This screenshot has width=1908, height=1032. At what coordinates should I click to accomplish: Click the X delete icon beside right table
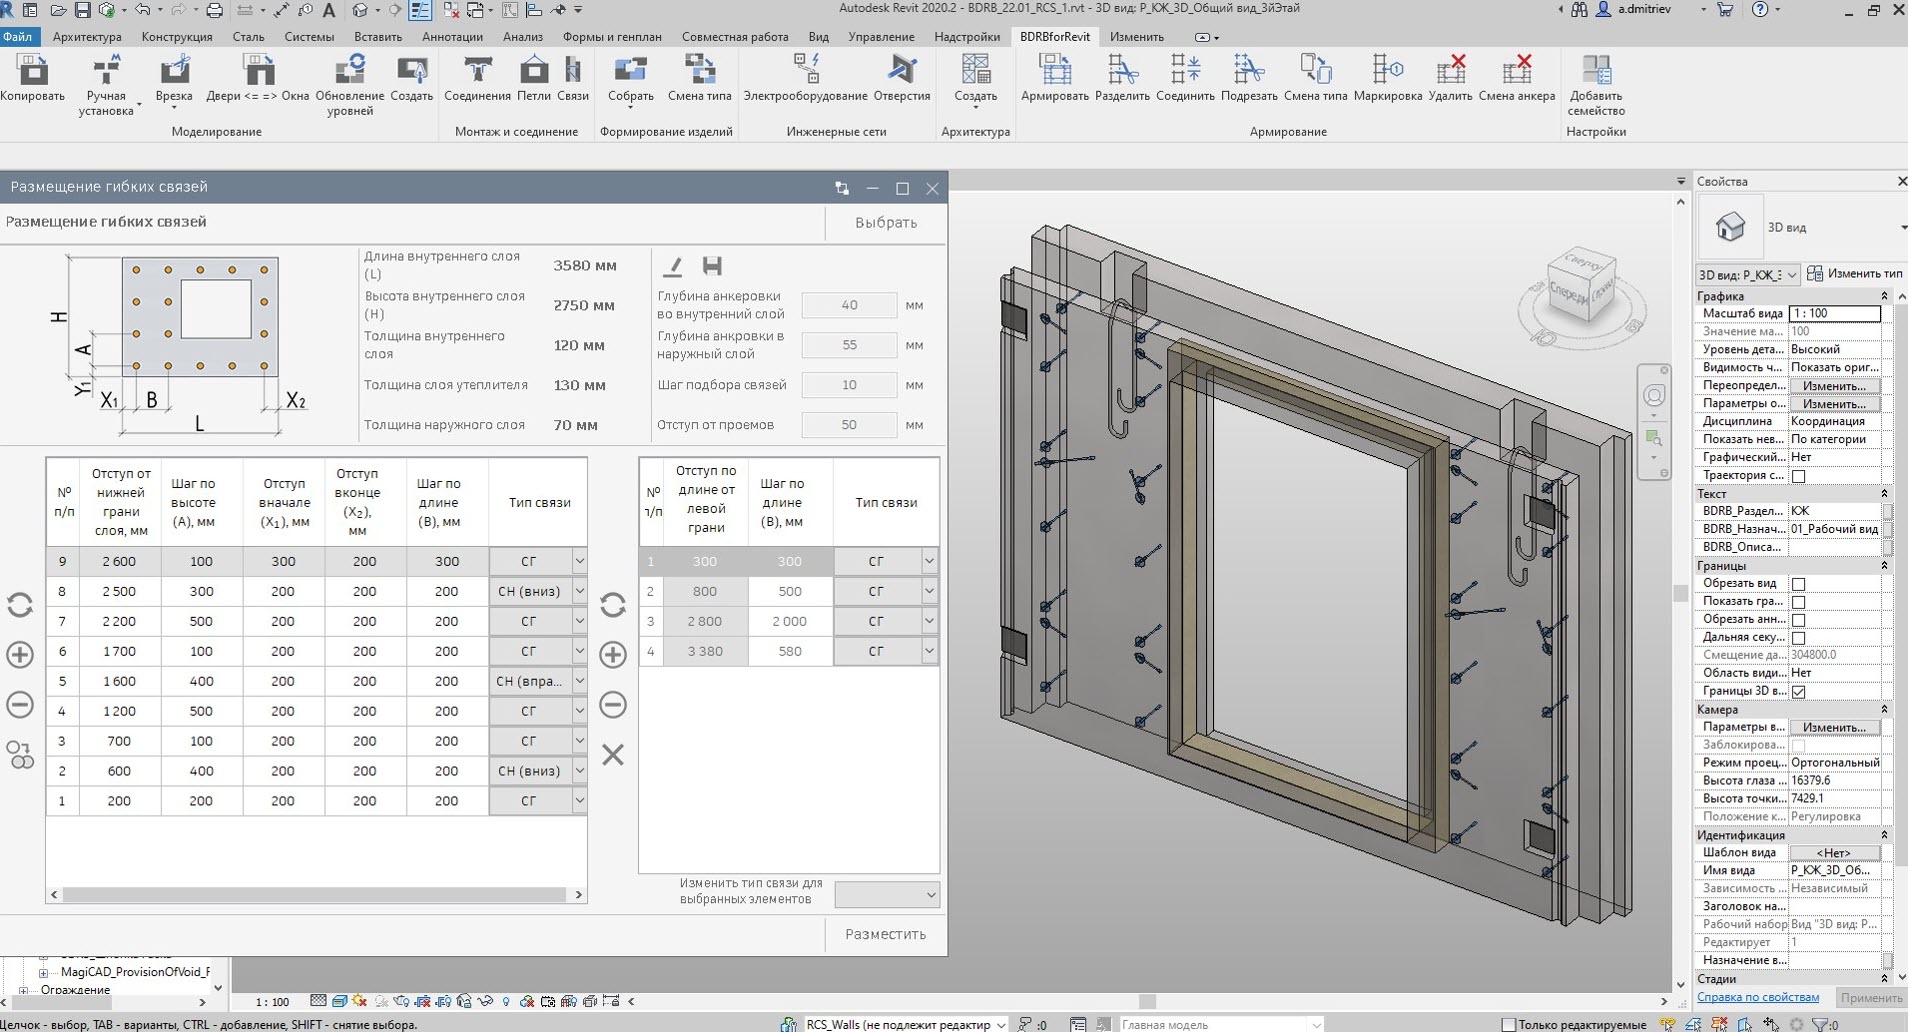[x=613, y=754]
